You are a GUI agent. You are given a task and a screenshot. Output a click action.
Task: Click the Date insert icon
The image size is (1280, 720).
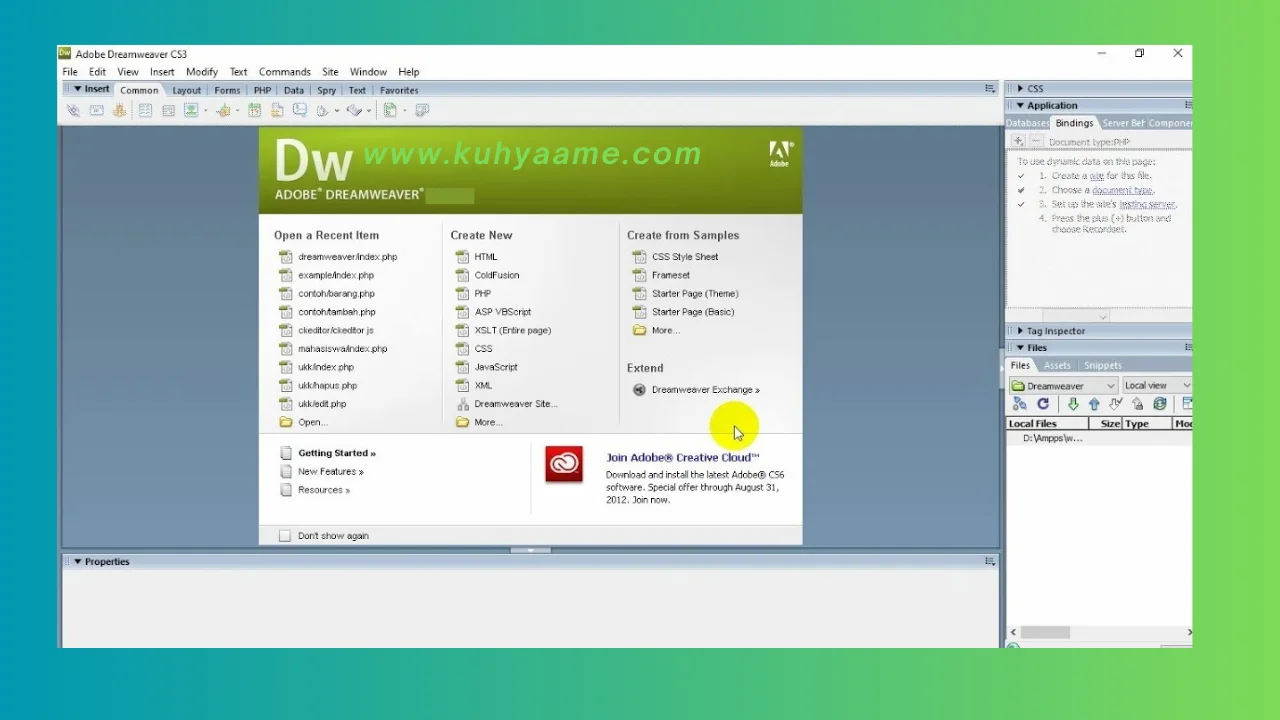(254, 111)
